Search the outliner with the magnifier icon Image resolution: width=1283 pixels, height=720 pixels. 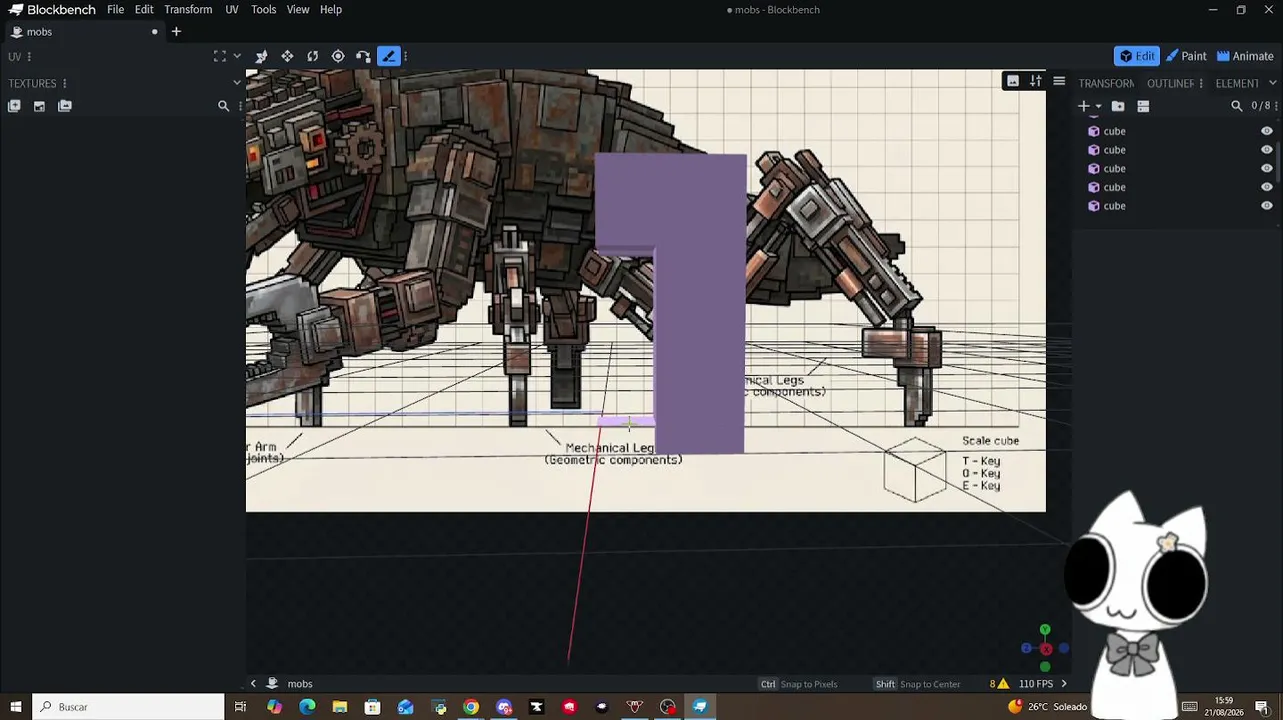point(1236,106)
